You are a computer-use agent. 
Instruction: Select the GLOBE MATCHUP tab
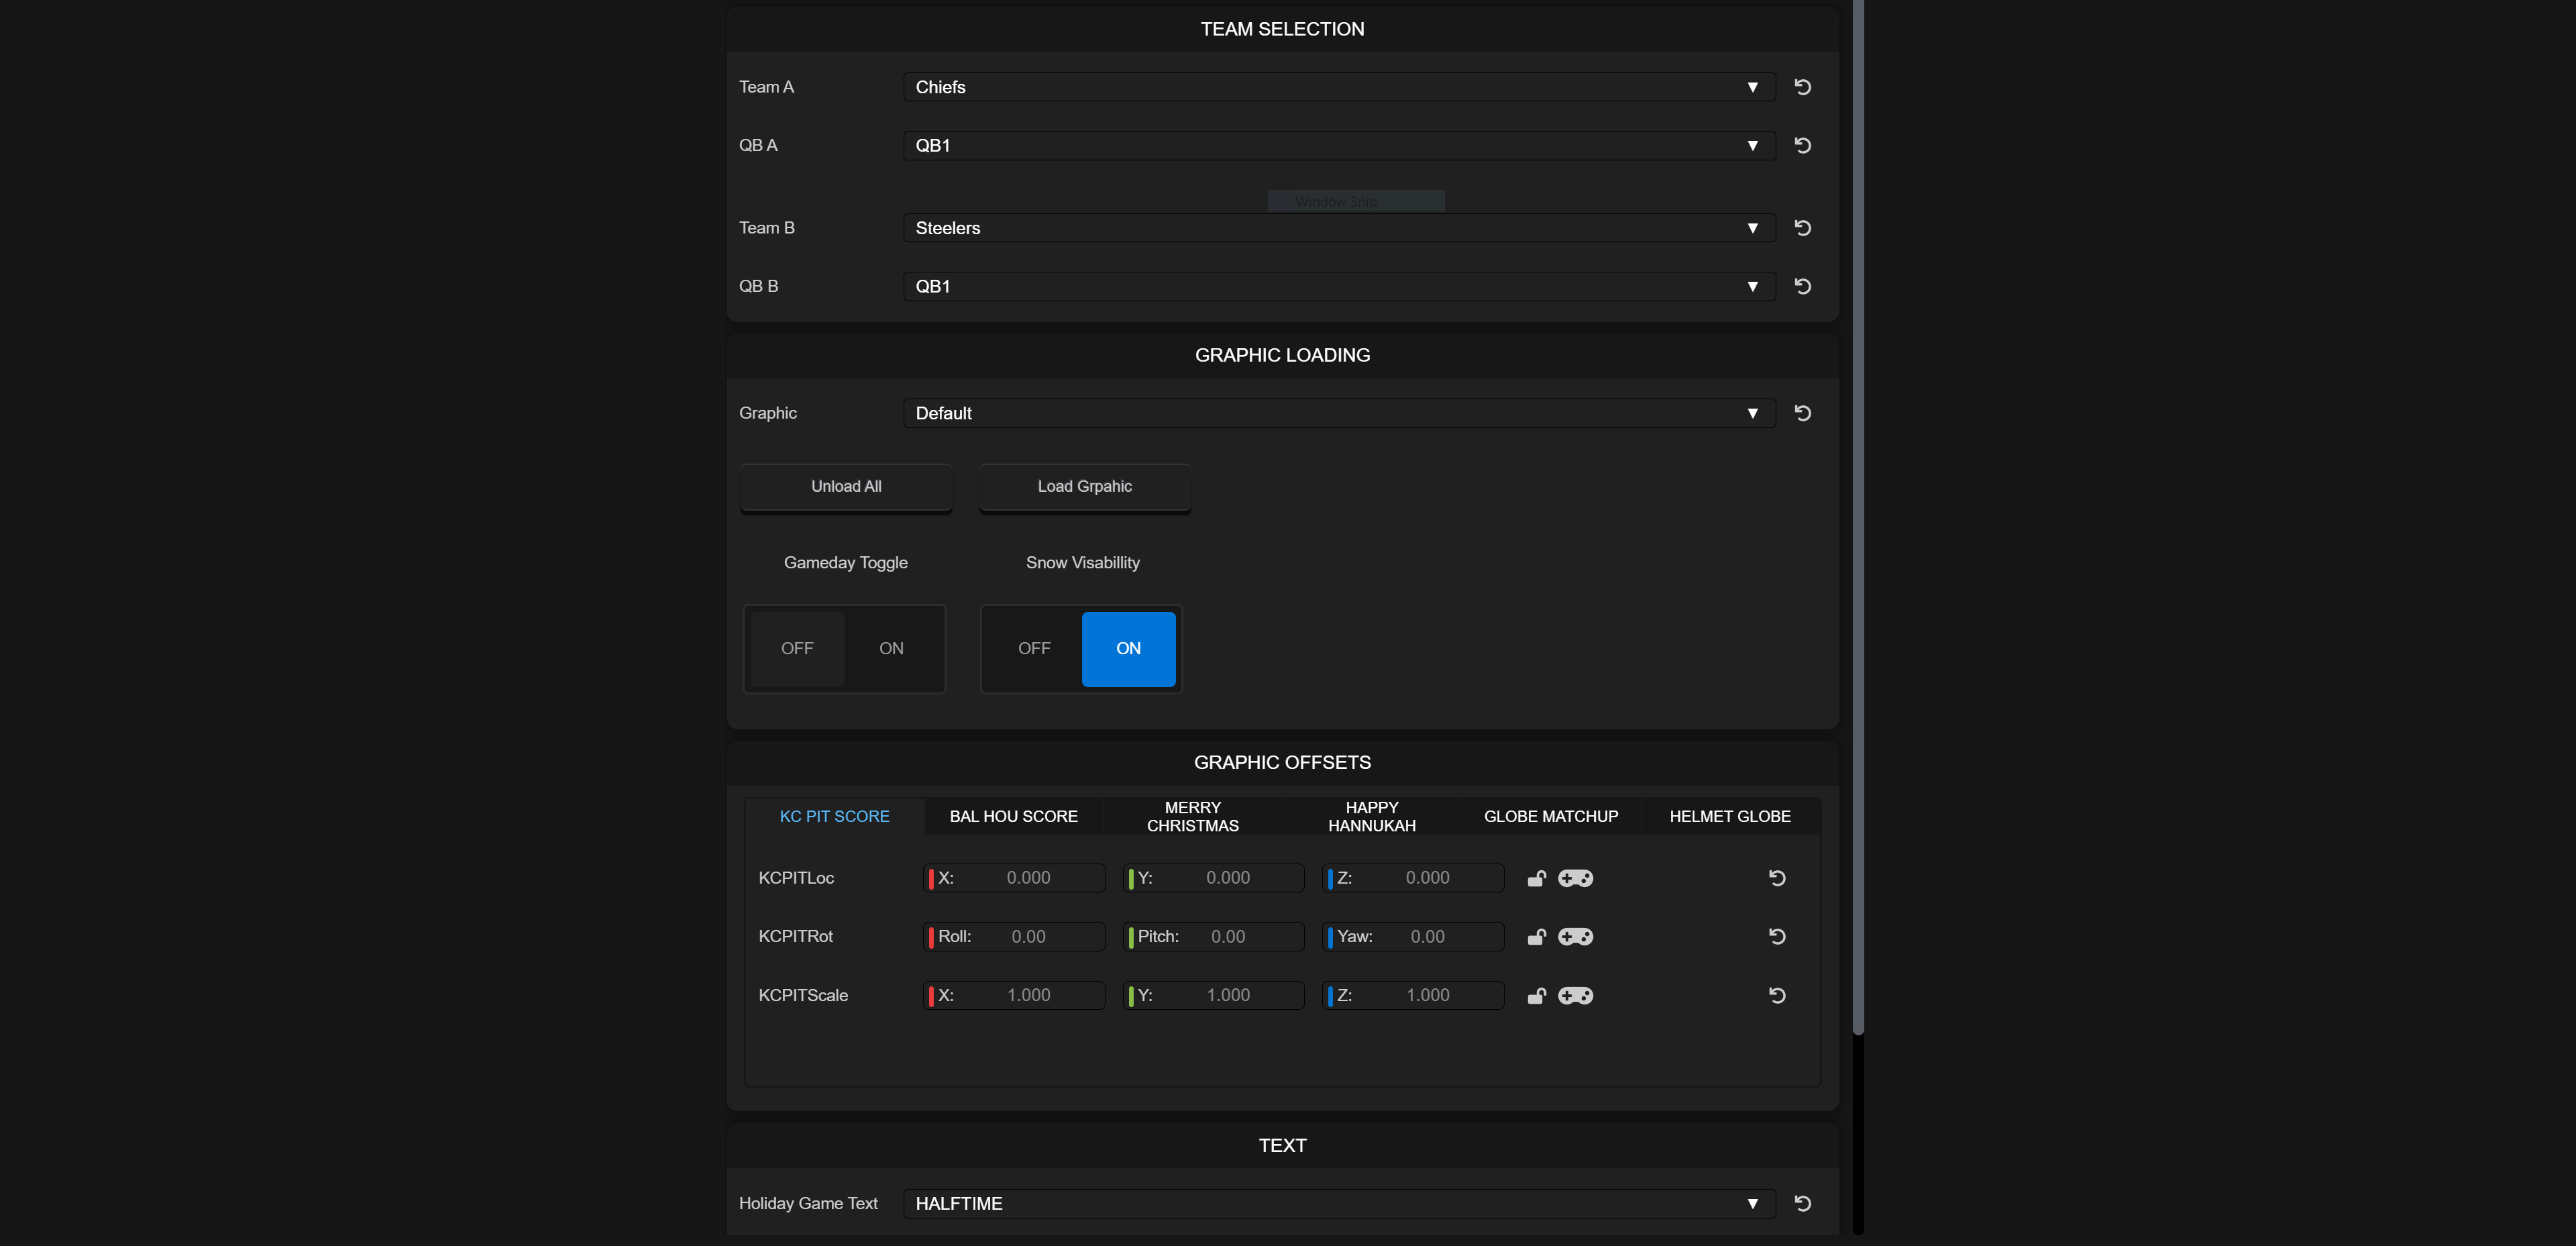(x=1550, y=816)
